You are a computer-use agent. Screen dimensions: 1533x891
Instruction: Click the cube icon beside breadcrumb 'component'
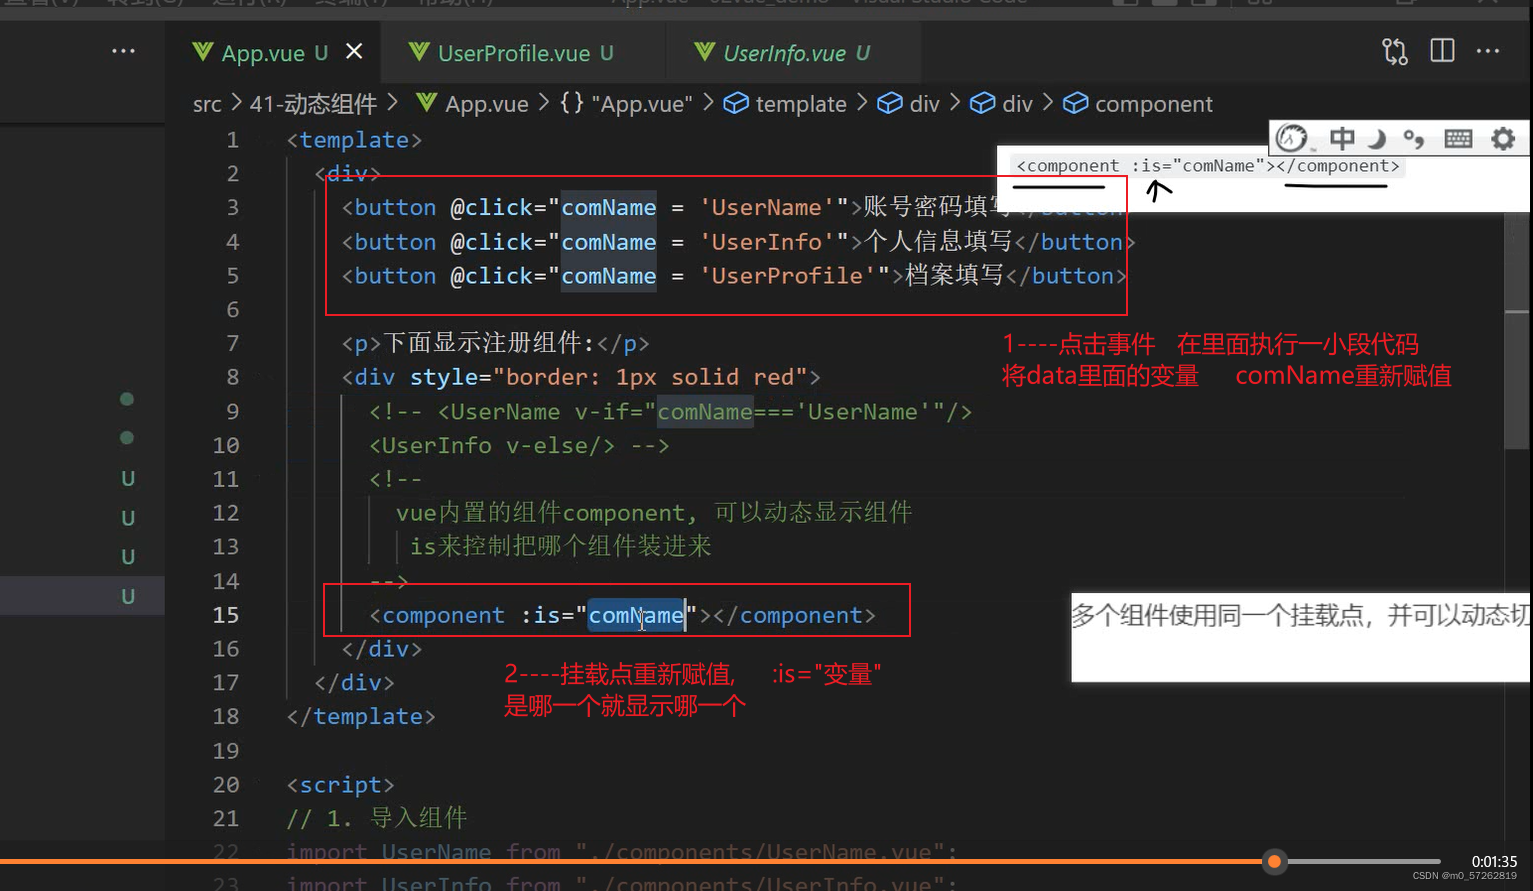[x=1075, y=103]
